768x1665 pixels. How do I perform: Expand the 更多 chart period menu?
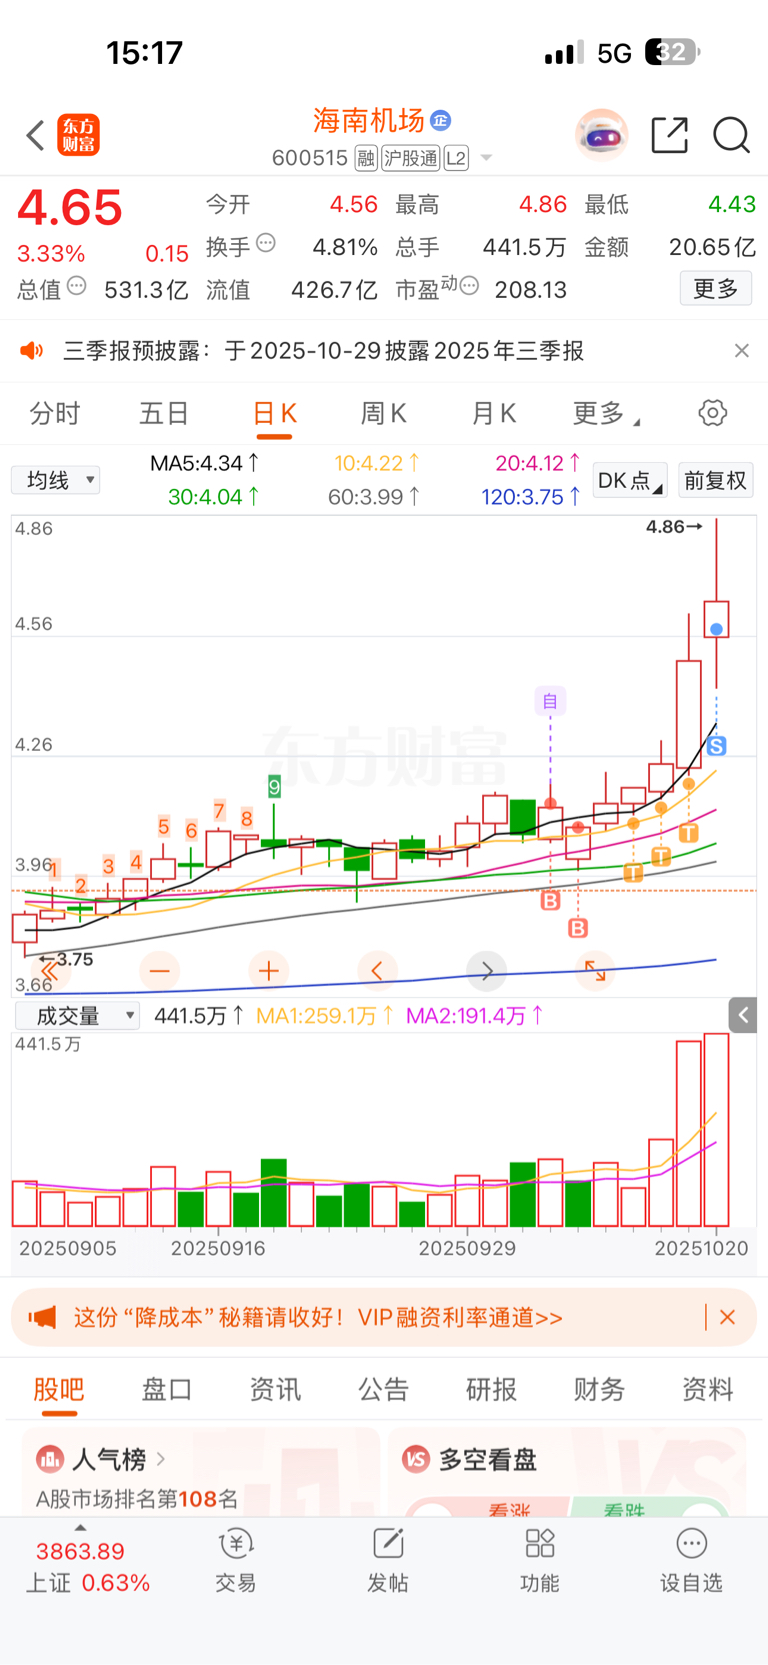pyautogui.click(x=606, y=413)
